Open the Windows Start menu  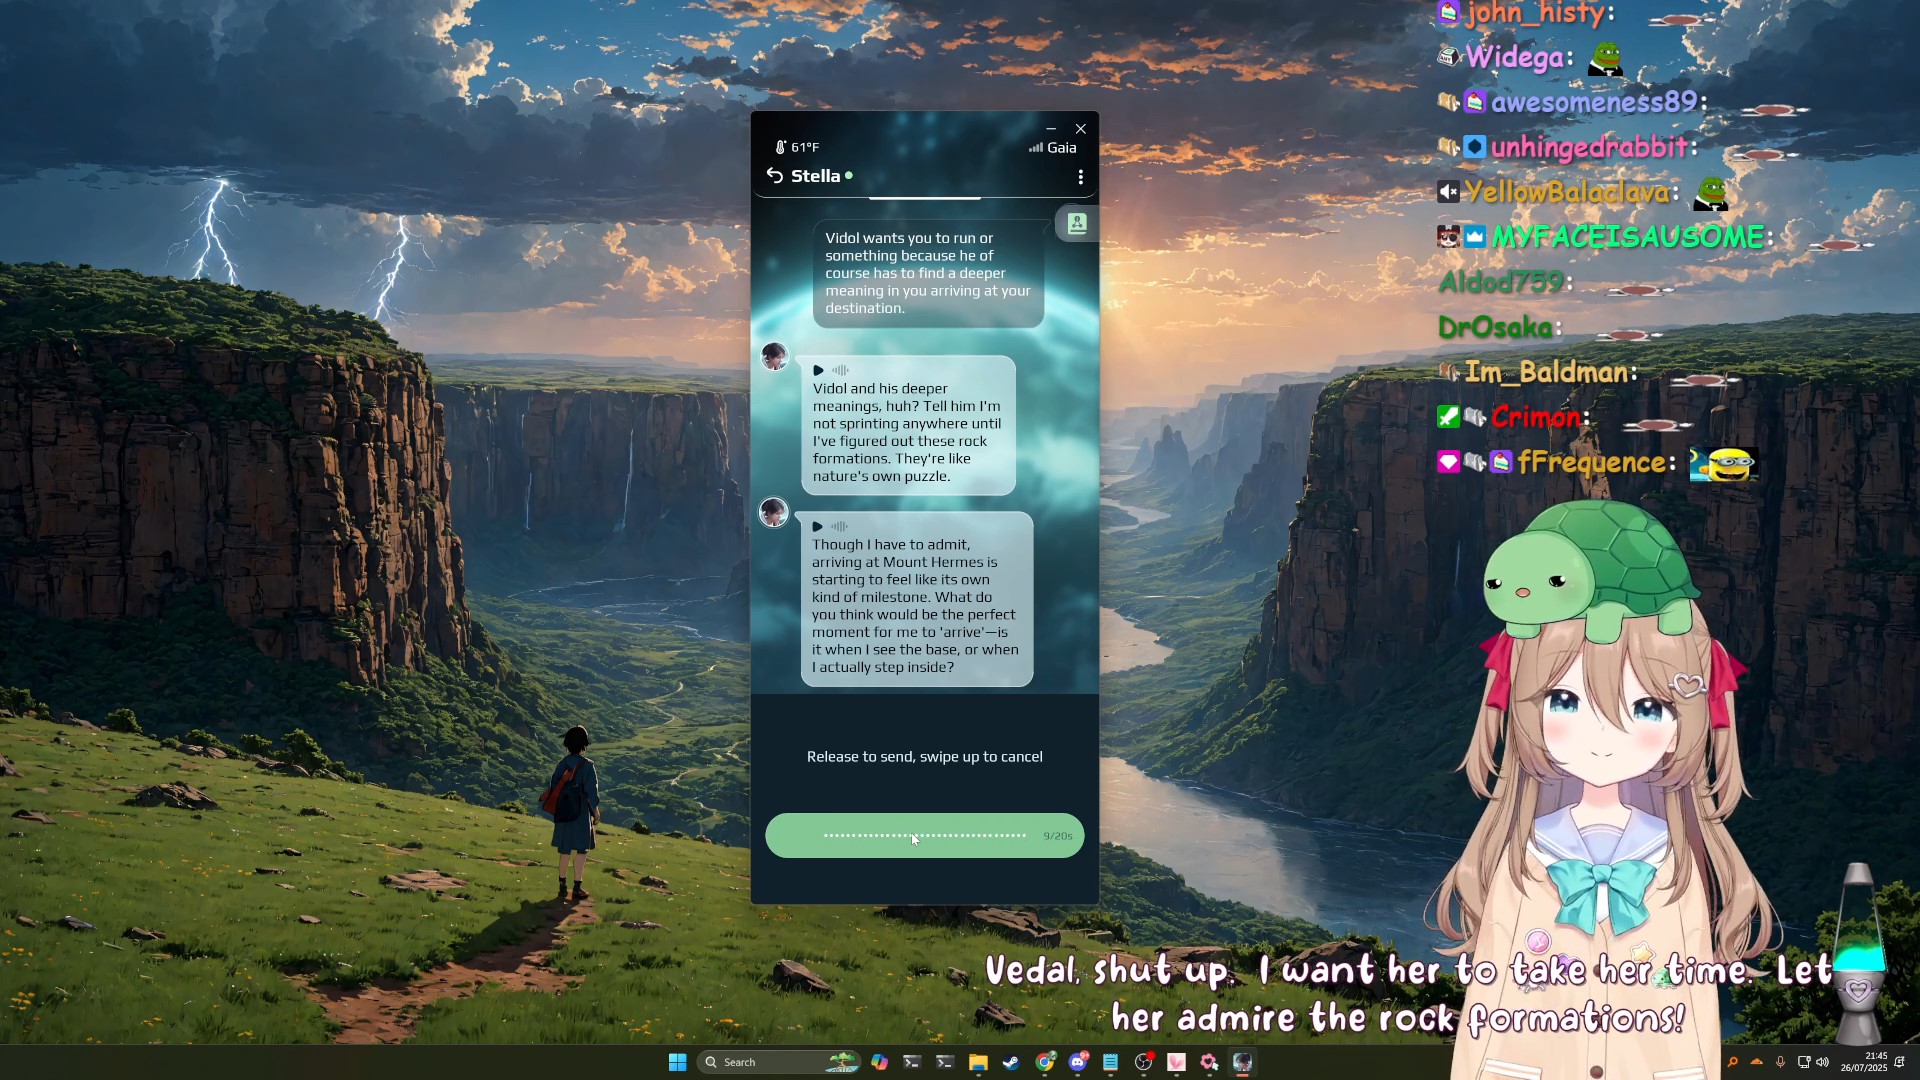(x=677, y=1062)
